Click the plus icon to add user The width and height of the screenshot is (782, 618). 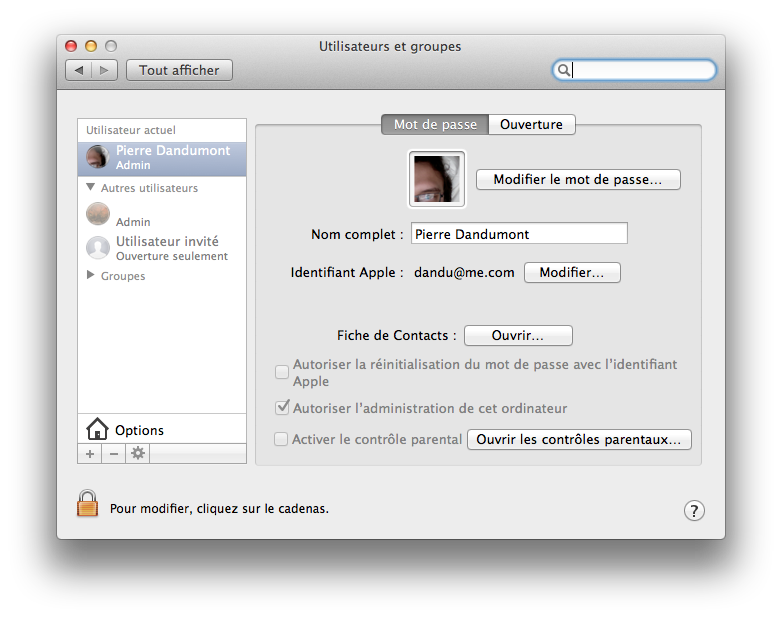[89, 454]
